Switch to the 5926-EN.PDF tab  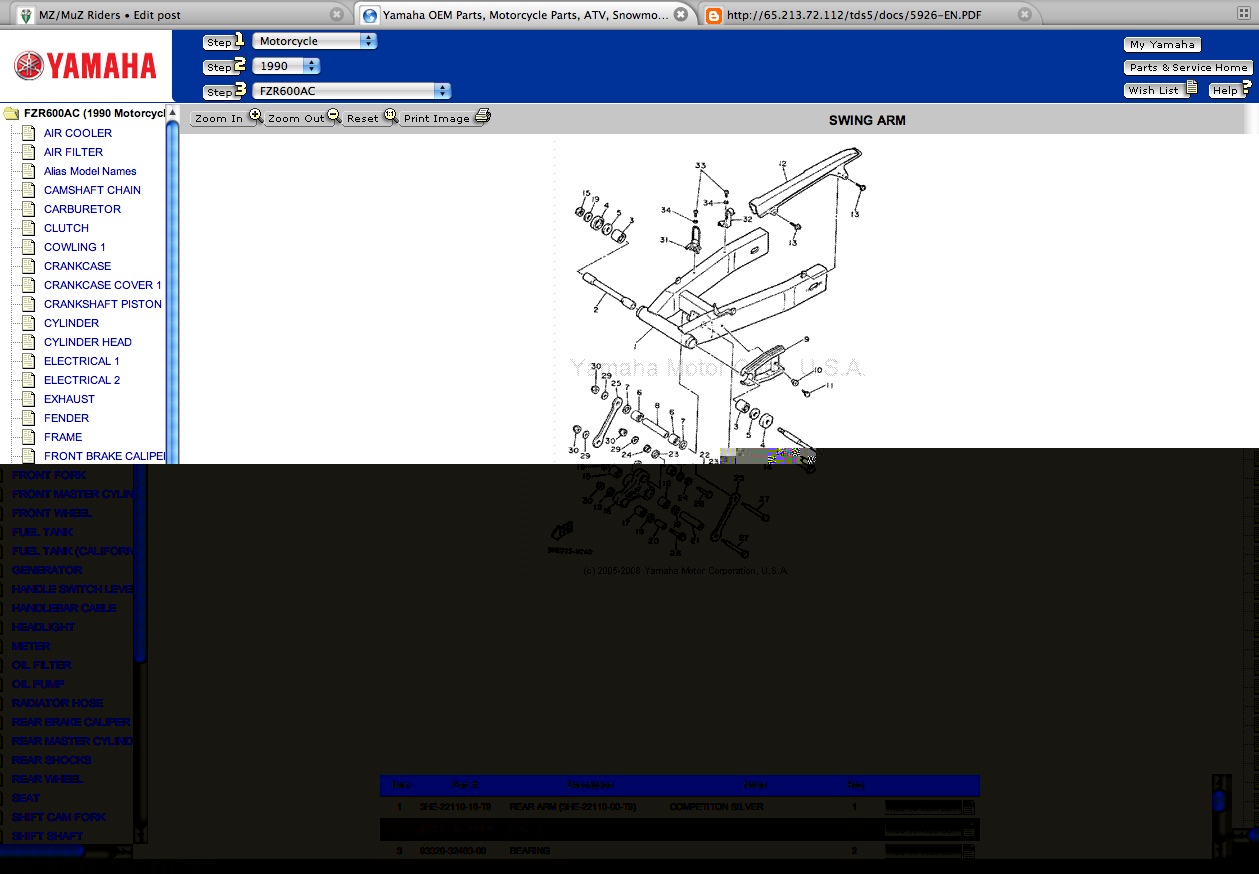point(868,15)
